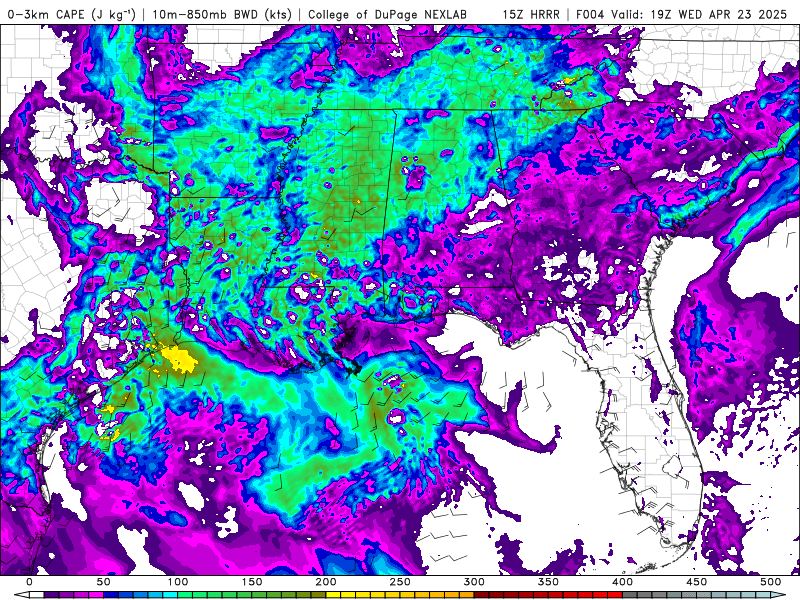Click the color bar label "500"
This screenshot has width=800, height=600.
[770, 582]
